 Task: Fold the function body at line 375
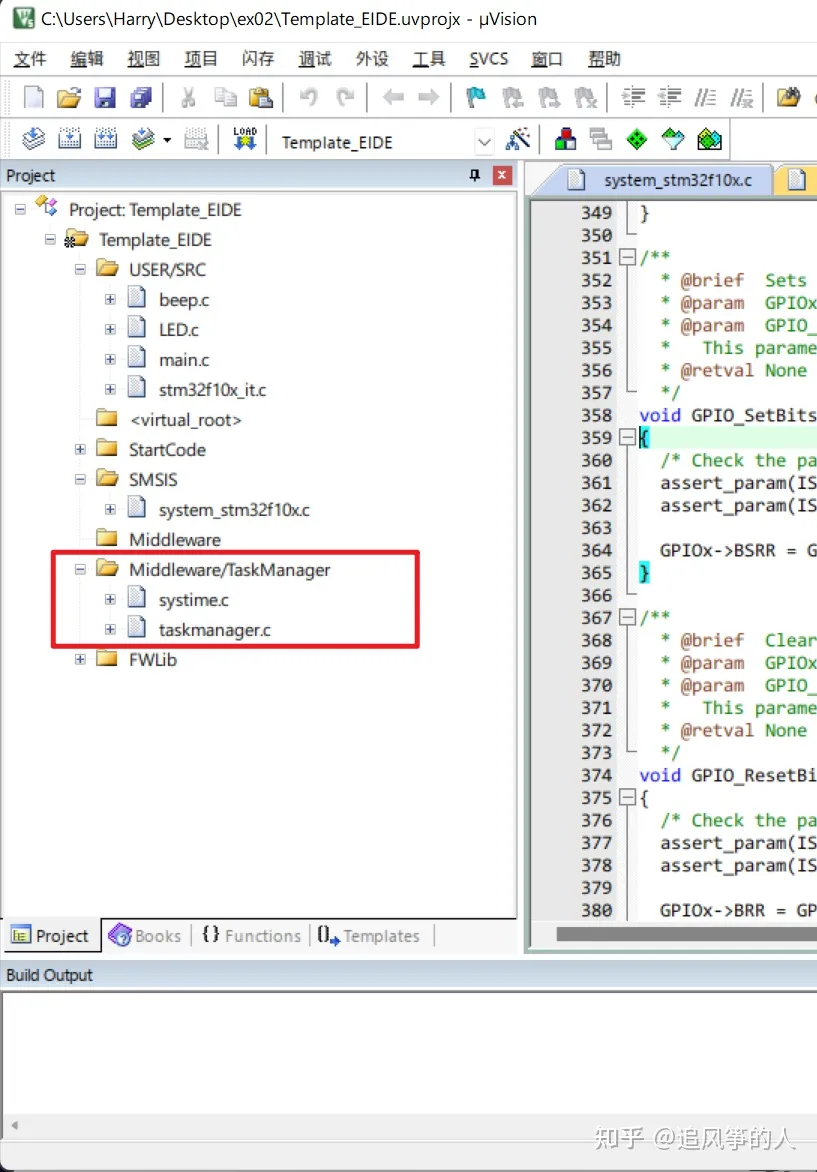pos(628,798)
